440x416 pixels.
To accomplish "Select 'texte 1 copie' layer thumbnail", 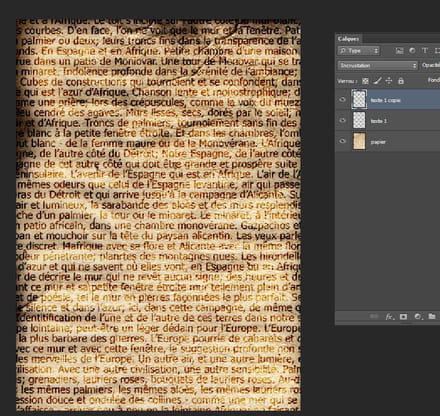I will tap(359, 99).
